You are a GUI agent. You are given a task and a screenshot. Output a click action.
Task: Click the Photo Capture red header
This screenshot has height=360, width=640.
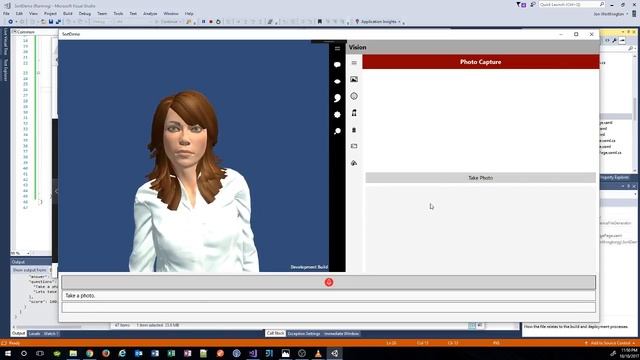pyautogui.click(x=480, y=62)
